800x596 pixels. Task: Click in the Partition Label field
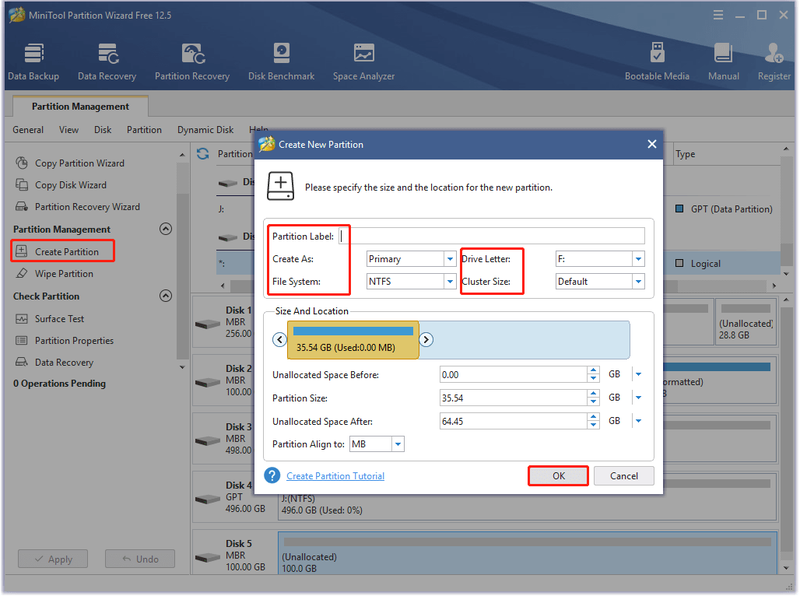pos(492,236)
